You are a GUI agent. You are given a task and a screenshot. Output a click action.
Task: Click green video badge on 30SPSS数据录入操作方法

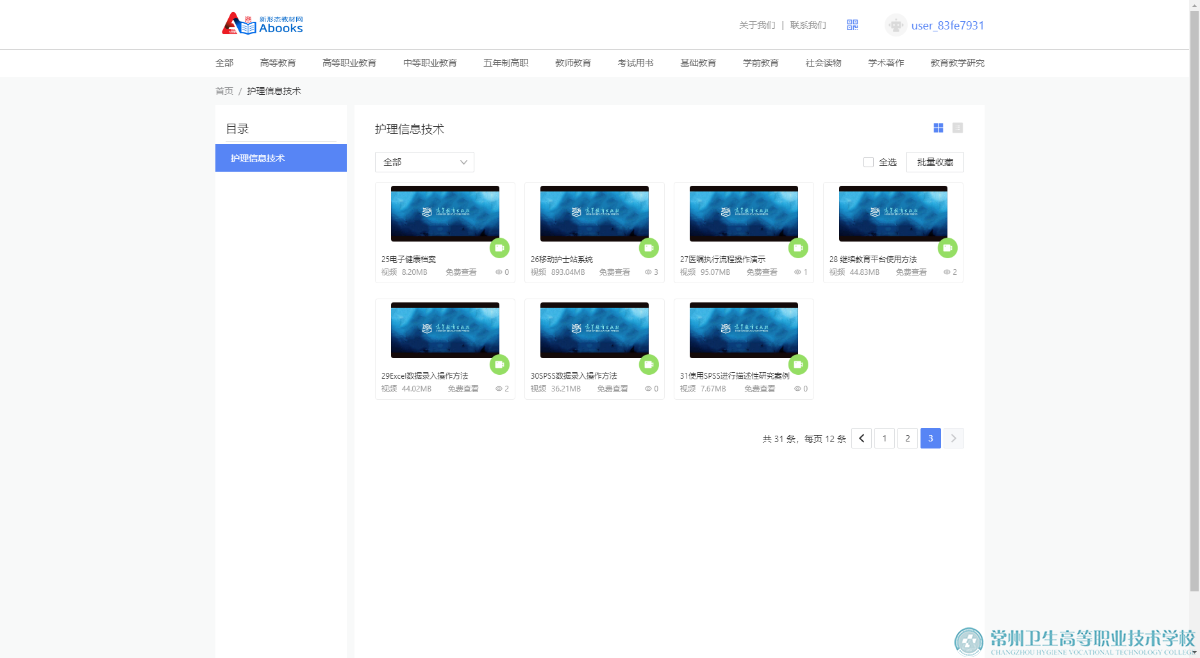[649, 364]
